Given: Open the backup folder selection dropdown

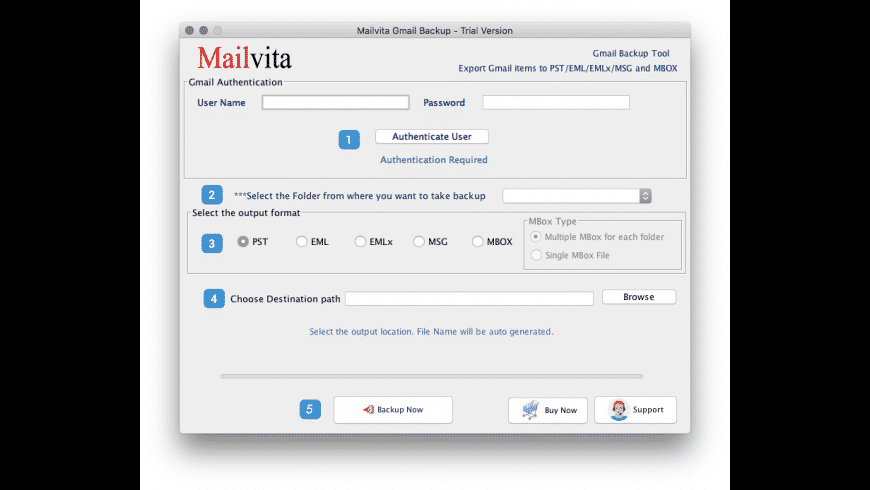Looking at the screenshot, I should [x=577, y=196].
